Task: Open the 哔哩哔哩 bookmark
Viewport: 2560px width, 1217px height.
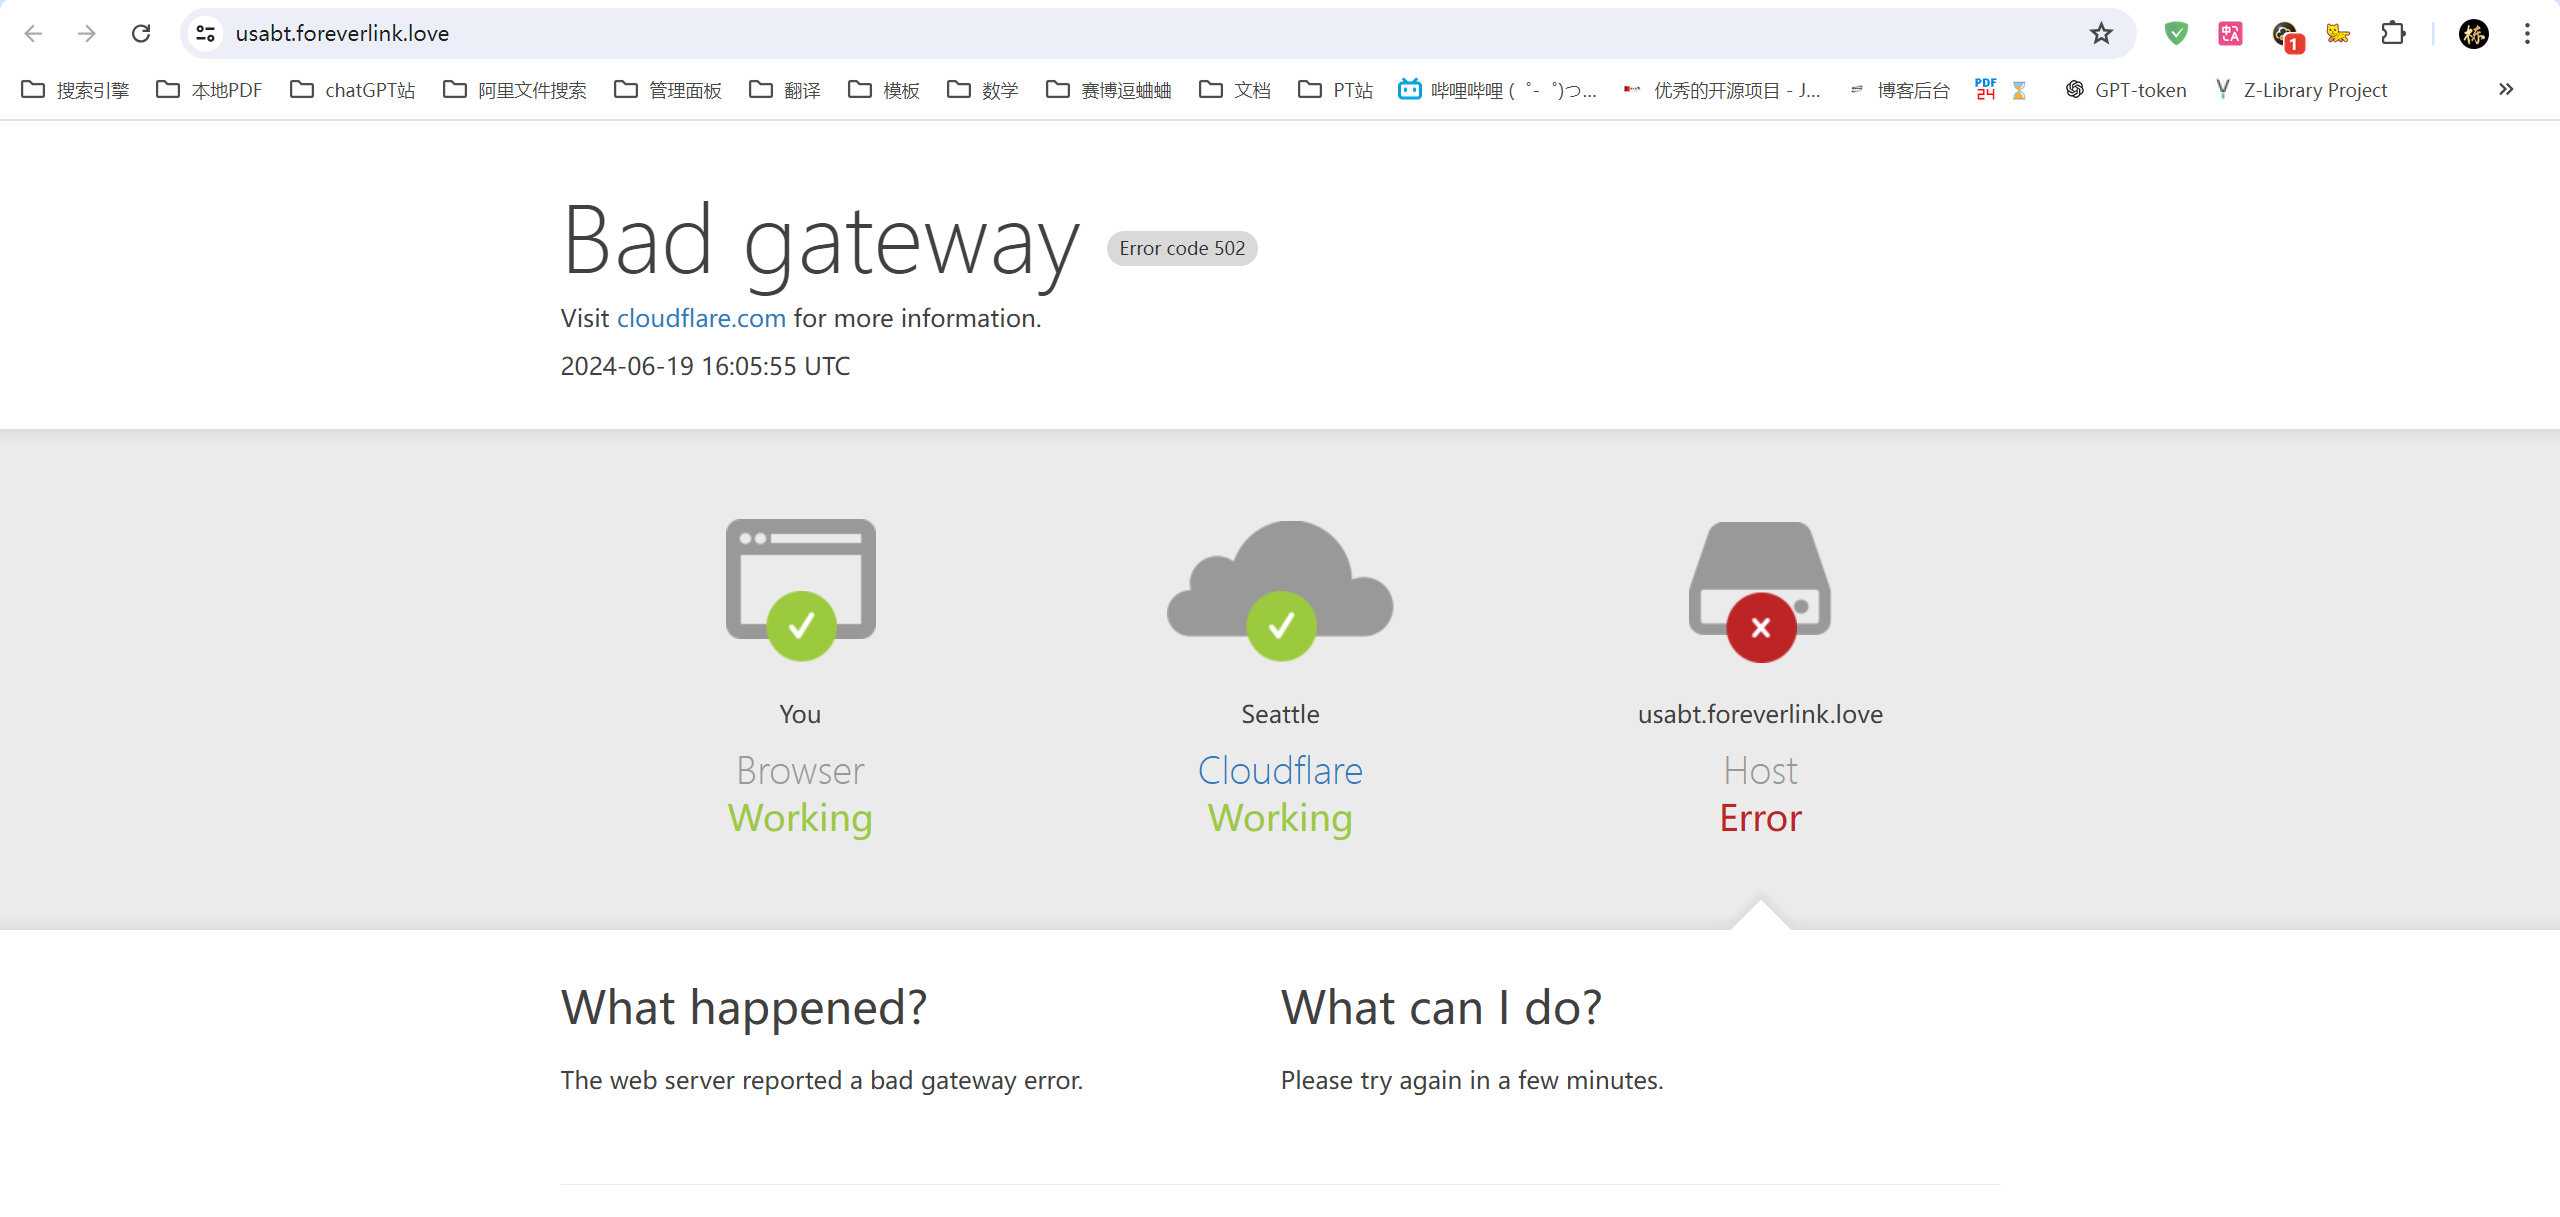Action: click(1497, 90)
